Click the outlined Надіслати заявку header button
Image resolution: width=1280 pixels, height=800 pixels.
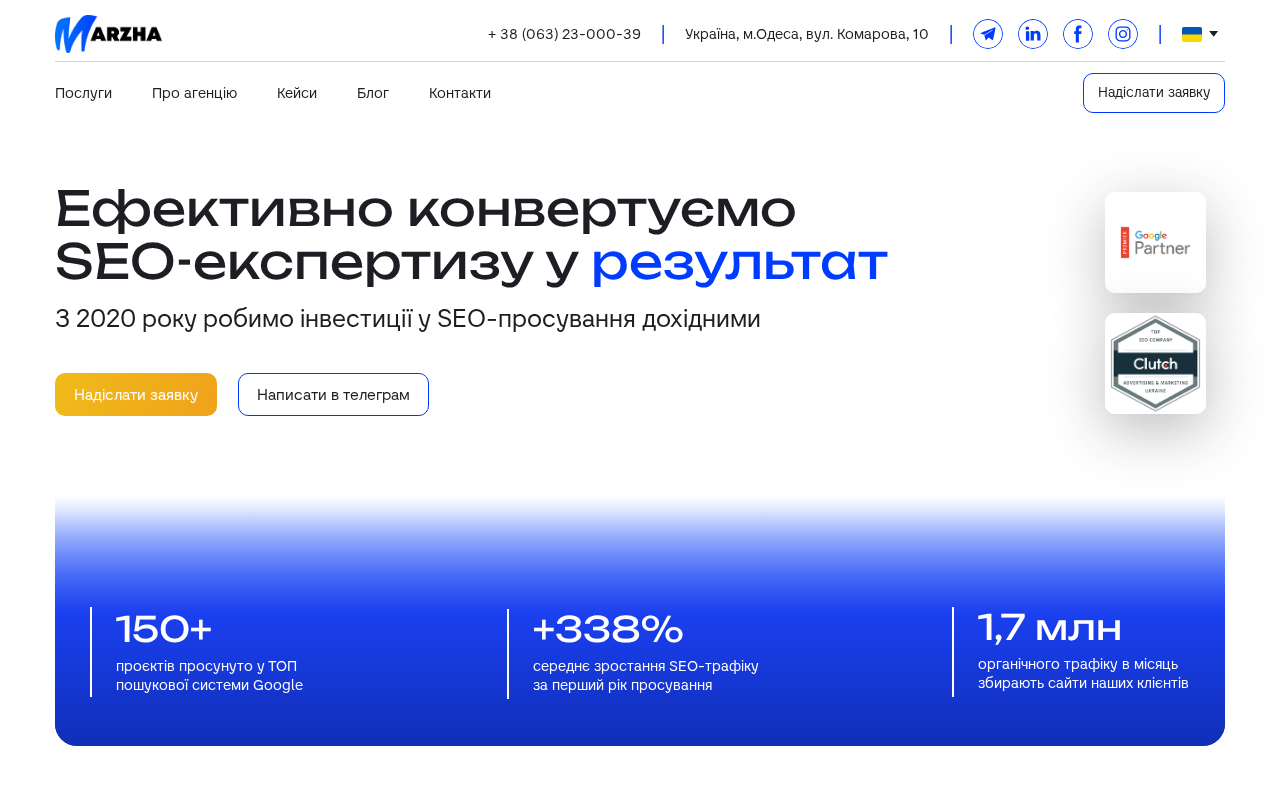pyautogui.click(x=1154, y=93)
